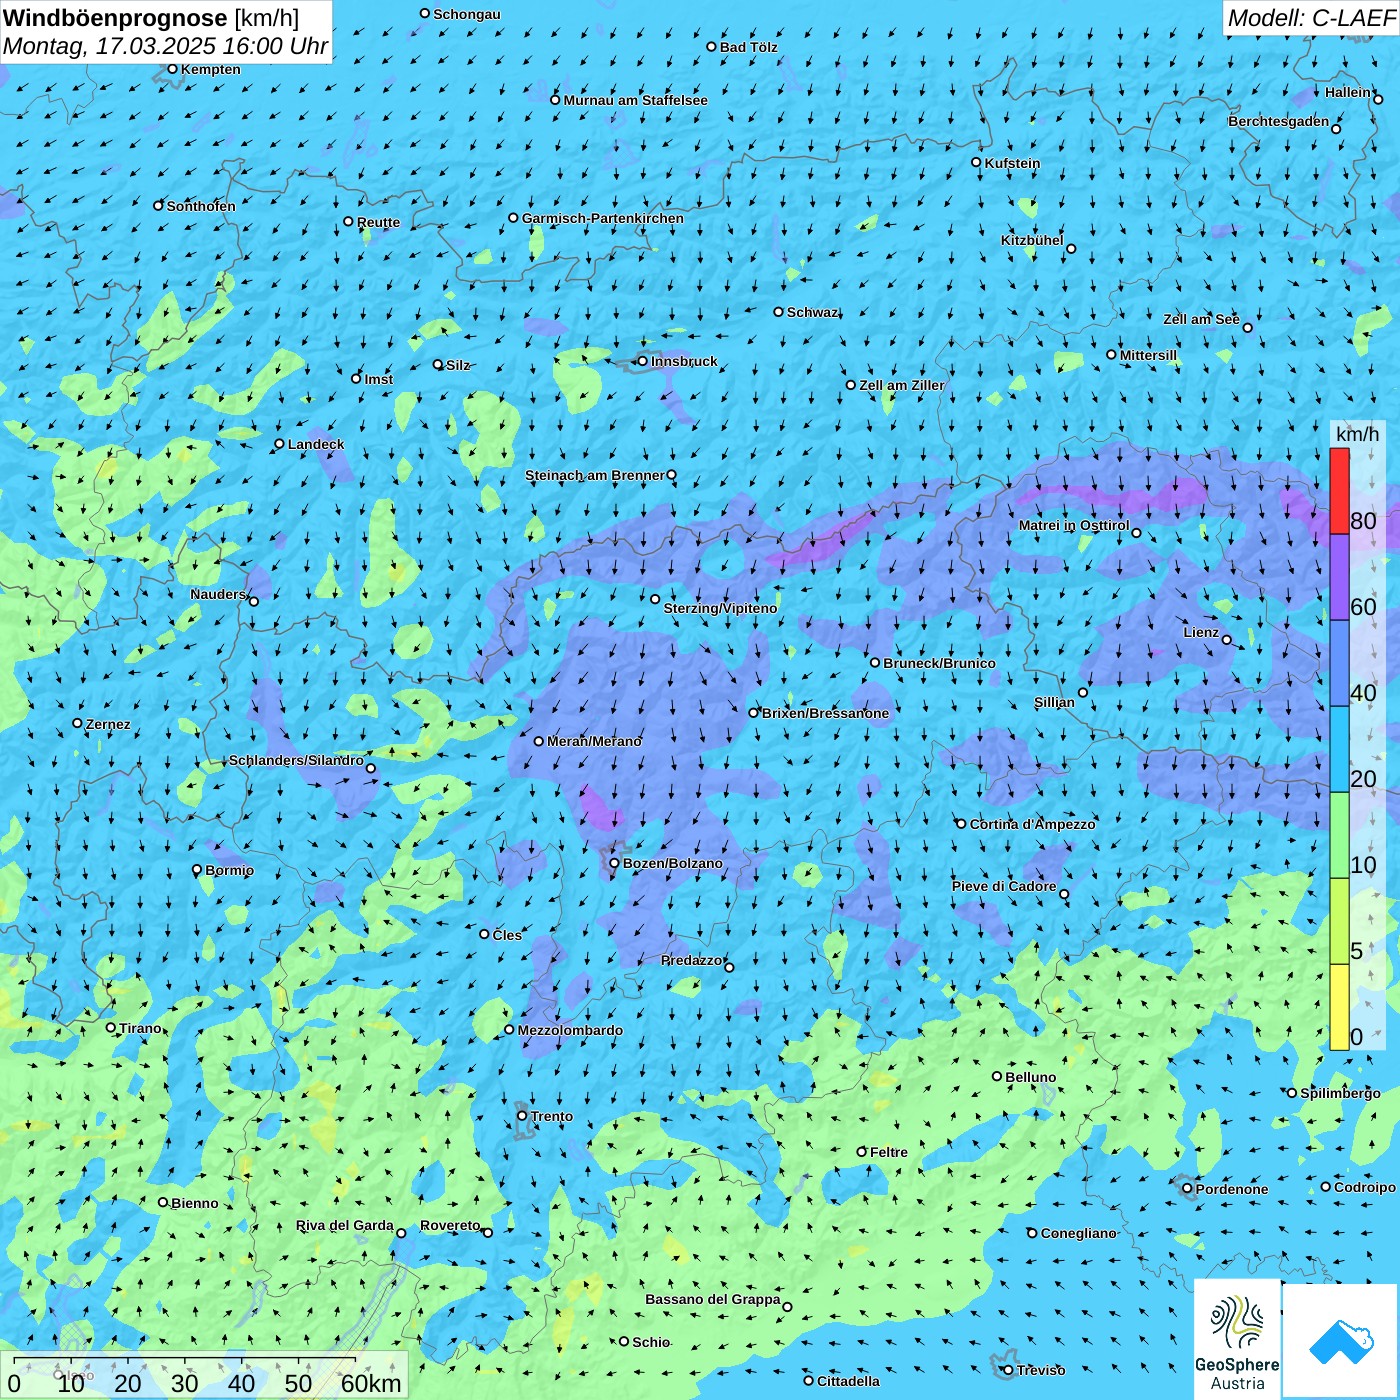Click the Landeck city marker
The image size is (1400, 1400).
click(280, 444)
